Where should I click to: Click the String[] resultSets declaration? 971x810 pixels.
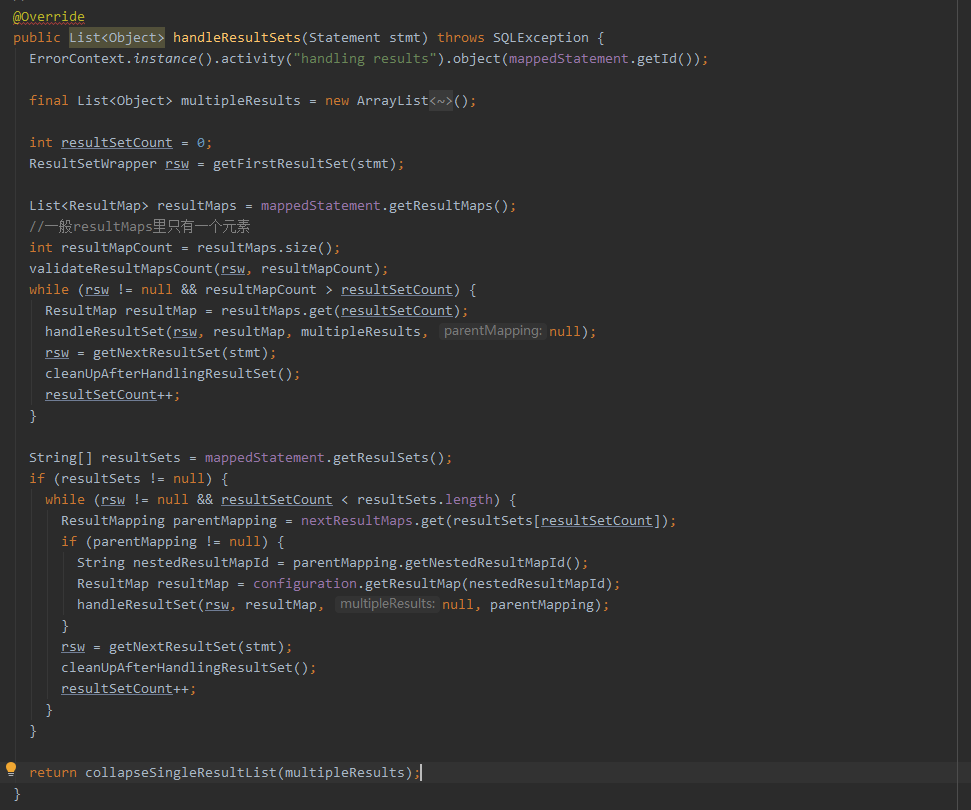105,458
